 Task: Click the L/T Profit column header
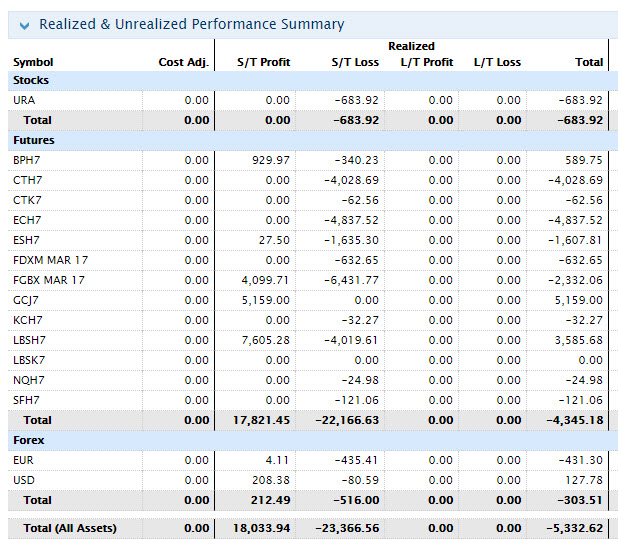427,62
